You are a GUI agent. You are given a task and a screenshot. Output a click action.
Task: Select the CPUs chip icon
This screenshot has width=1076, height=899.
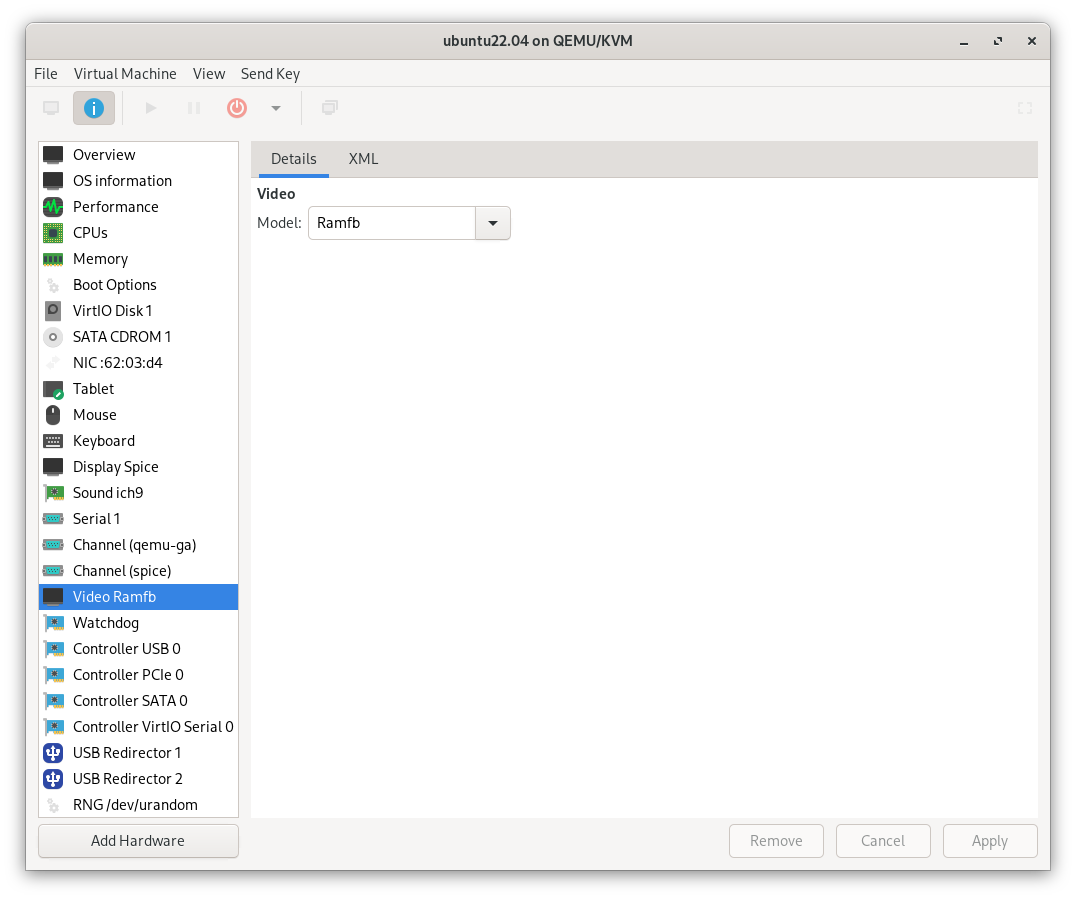(x=53, y=233)
